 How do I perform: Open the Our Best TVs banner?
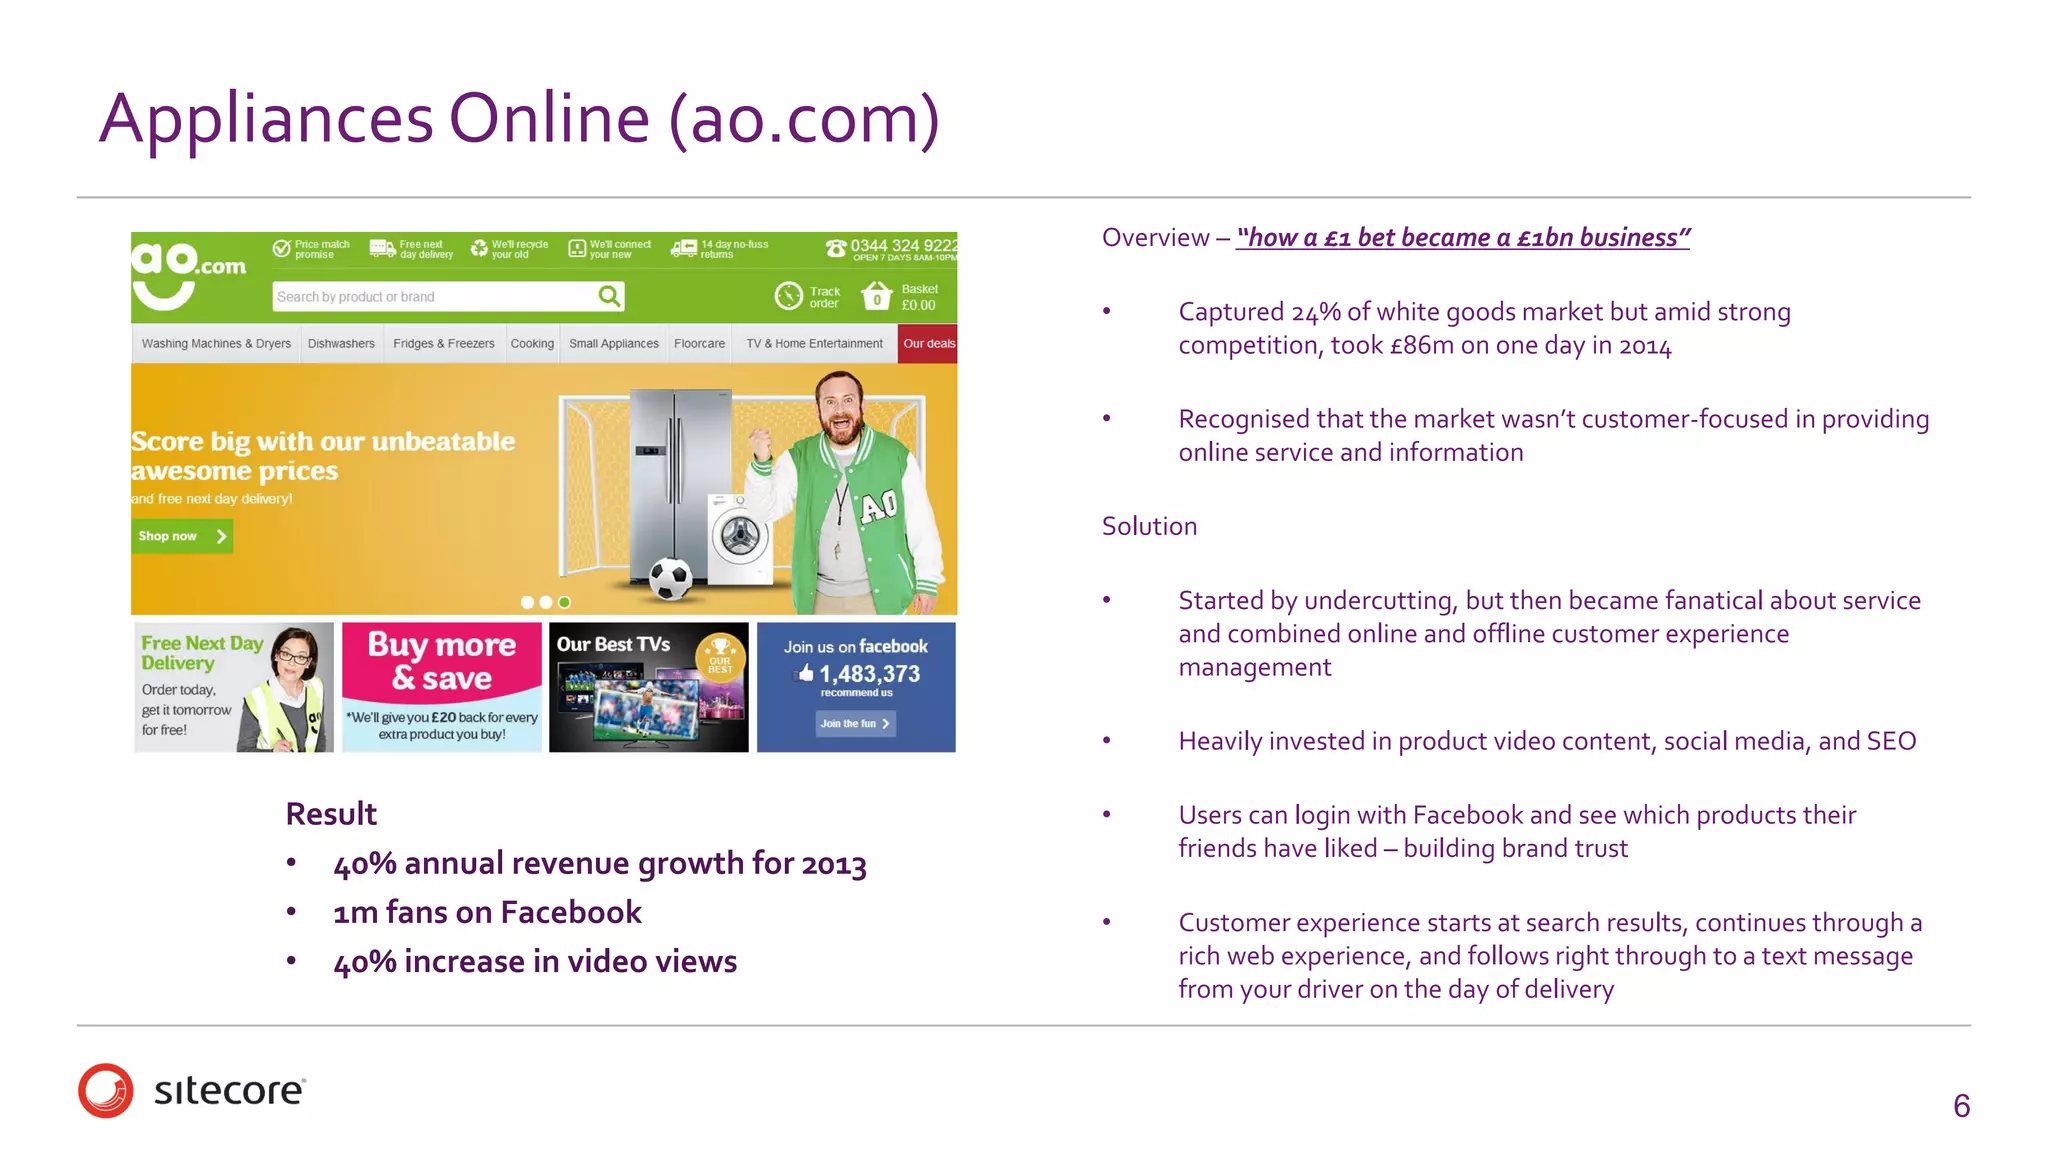point(649,687)
